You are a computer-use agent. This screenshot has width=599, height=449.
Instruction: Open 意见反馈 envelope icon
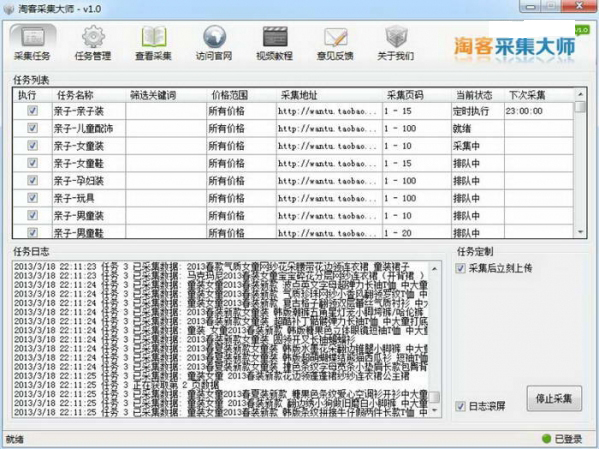pos(335,44)
